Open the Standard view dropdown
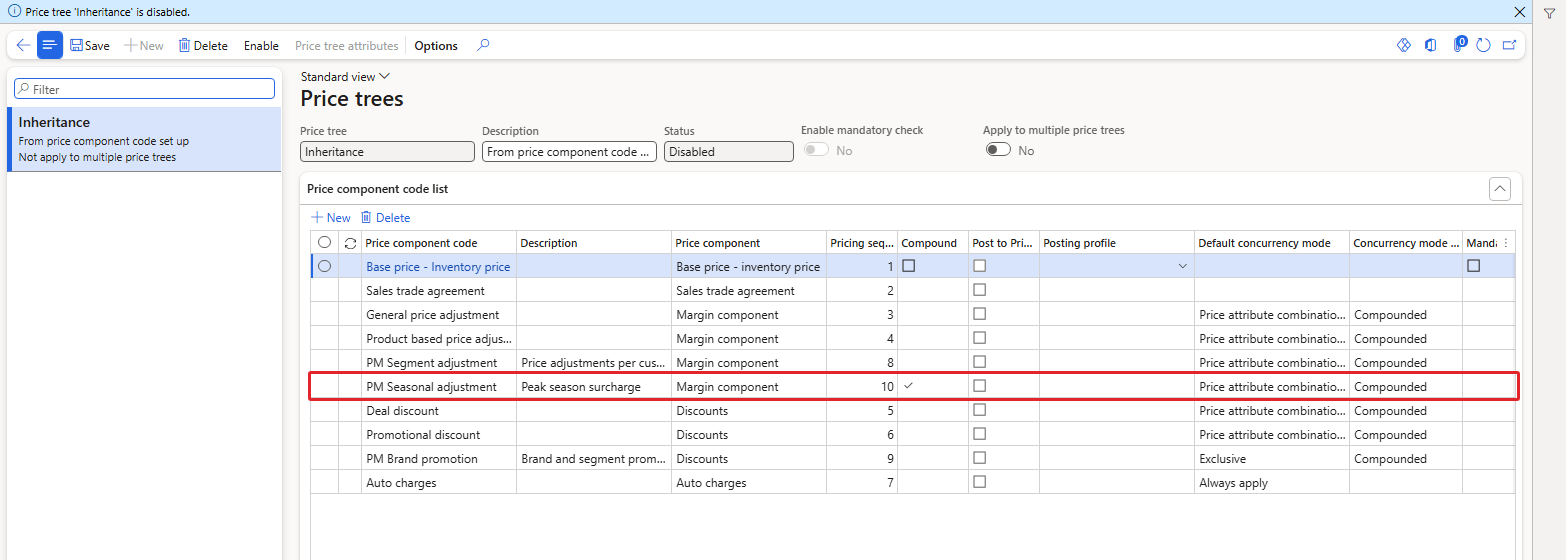 pyautogui.click(x=345, y=77)
